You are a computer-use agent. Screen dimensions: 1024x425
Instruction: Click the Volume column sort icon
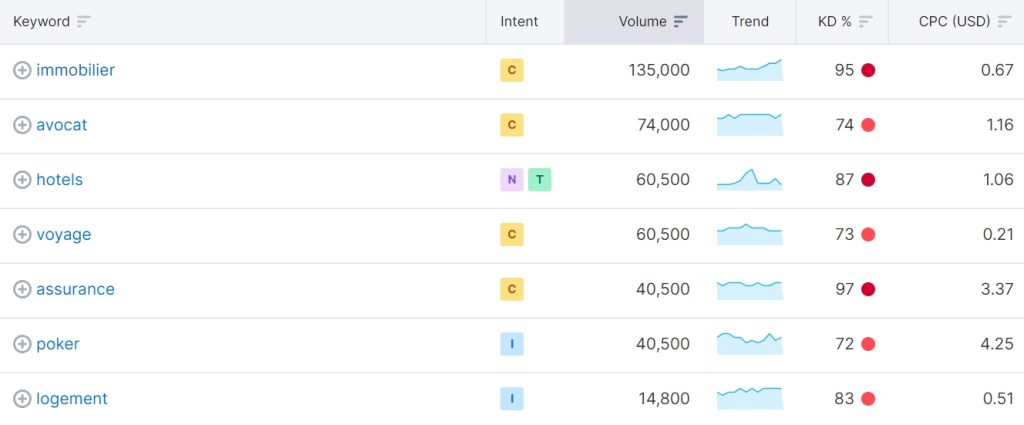pyautogui.click(x=681, y=22)
